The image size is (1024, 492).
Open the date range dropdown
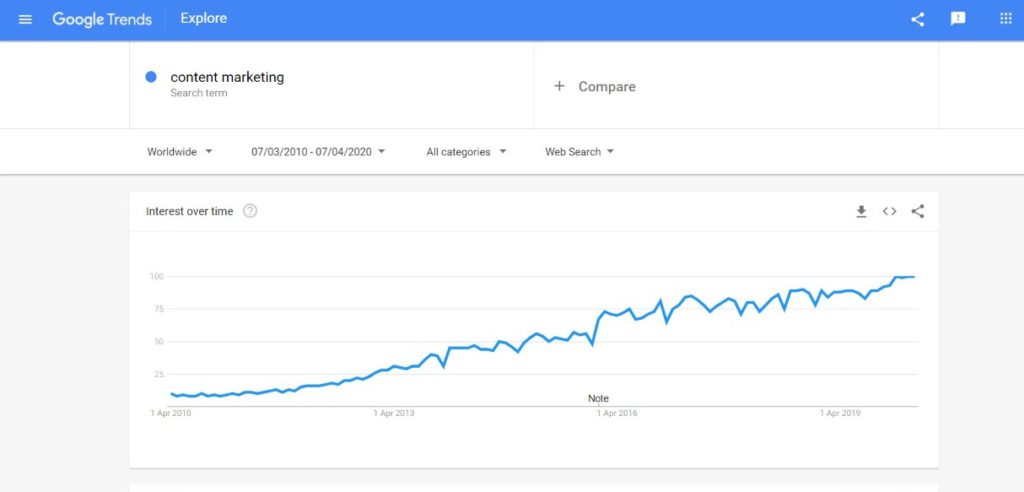coord(318,152)
